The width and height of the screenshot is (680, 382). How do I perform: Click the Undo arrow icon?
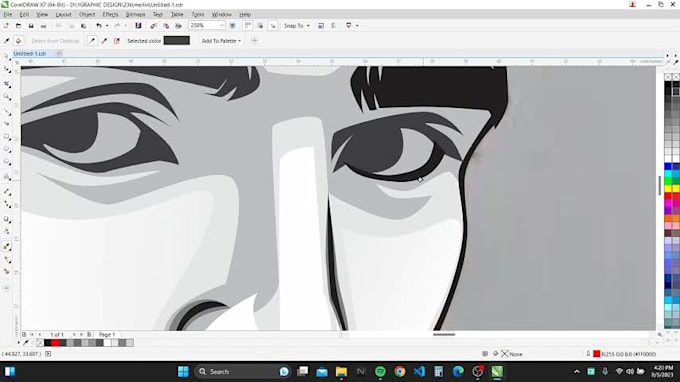99,26
